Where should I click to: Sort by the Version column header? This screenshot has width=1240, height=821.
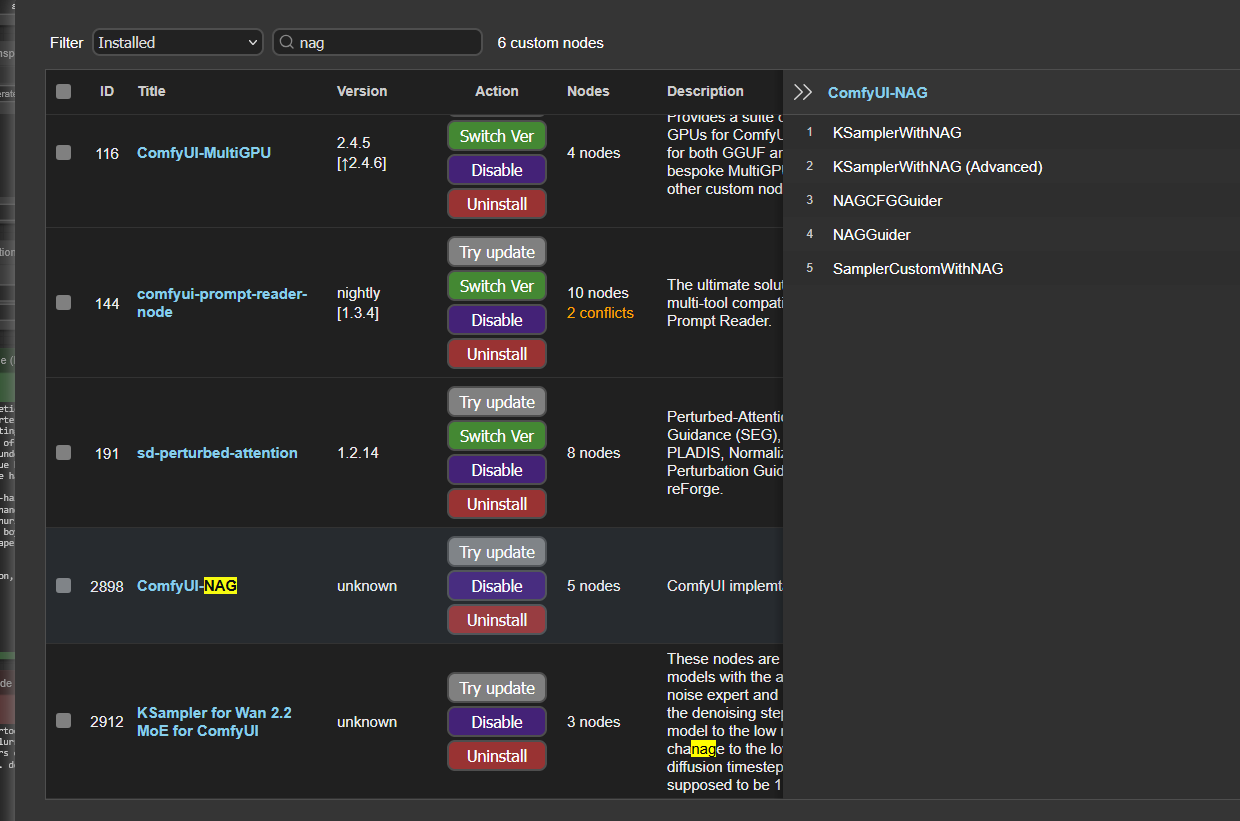click(x=362, y=91)
